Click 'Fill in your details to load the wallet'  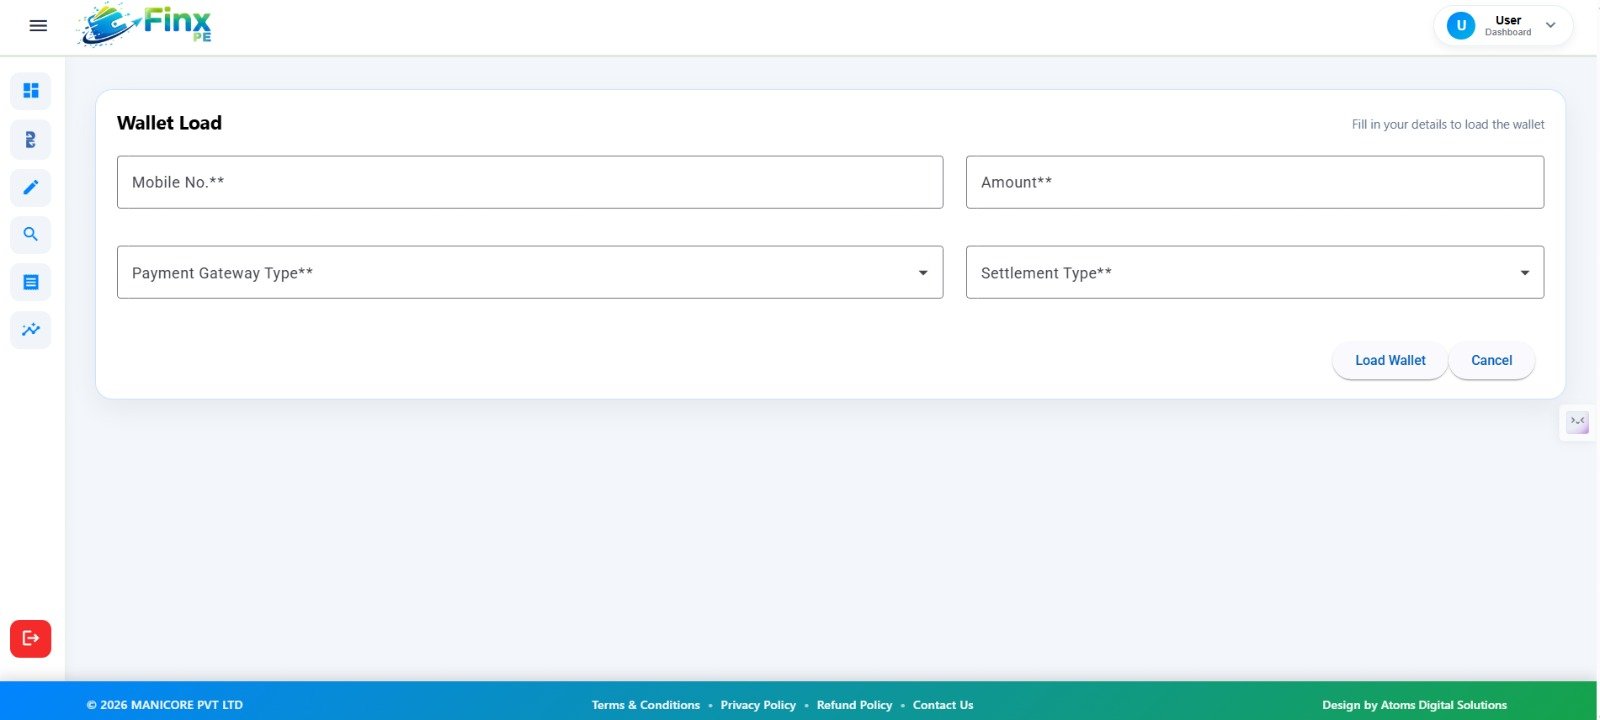(x=1448, y=125)
